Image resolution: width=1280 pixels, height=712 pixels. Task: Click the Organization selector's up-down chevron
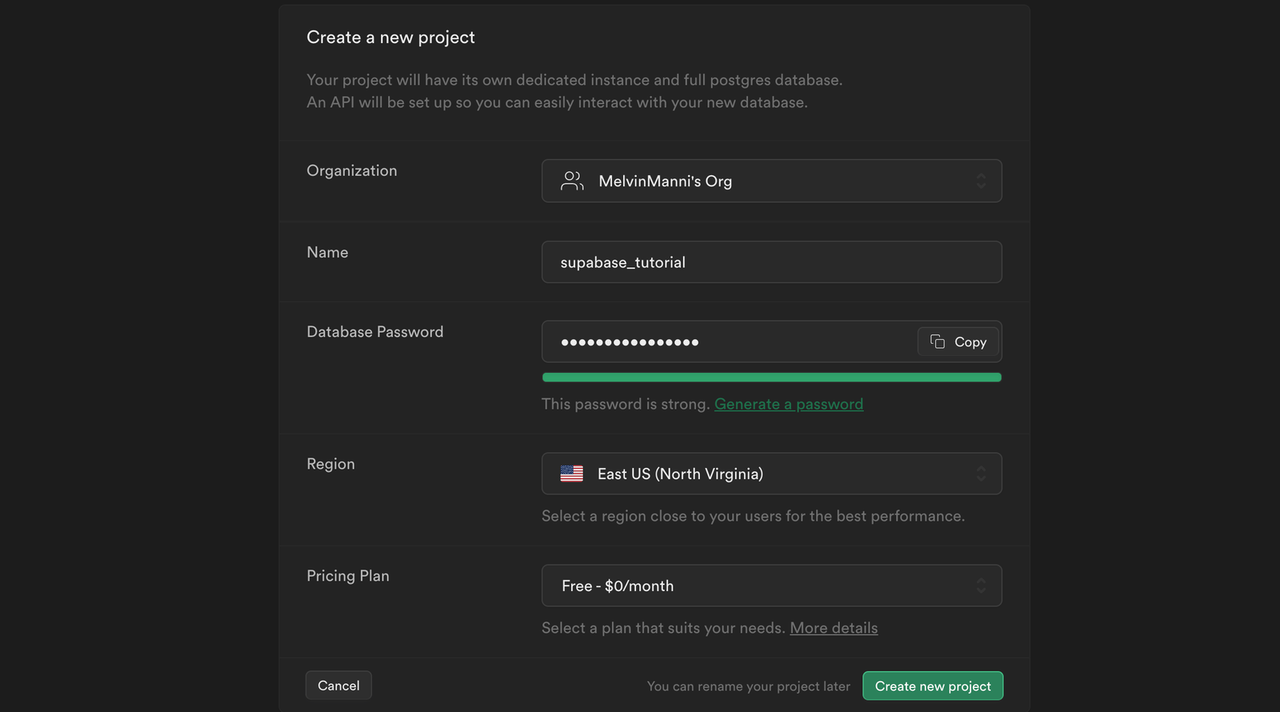point(981,181)
